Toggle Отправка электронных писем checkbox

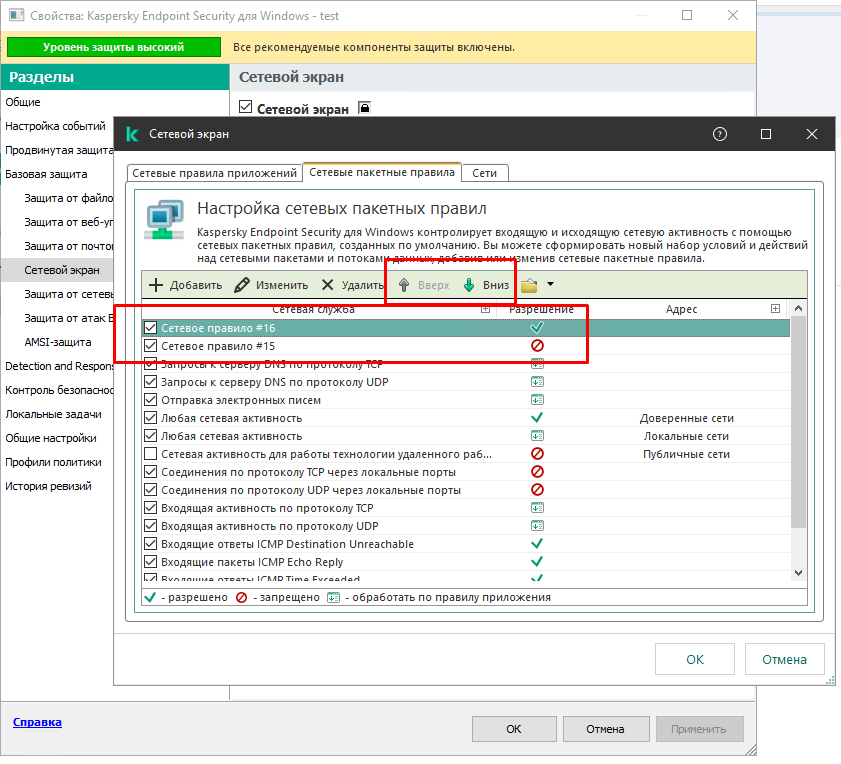(151, 400)
